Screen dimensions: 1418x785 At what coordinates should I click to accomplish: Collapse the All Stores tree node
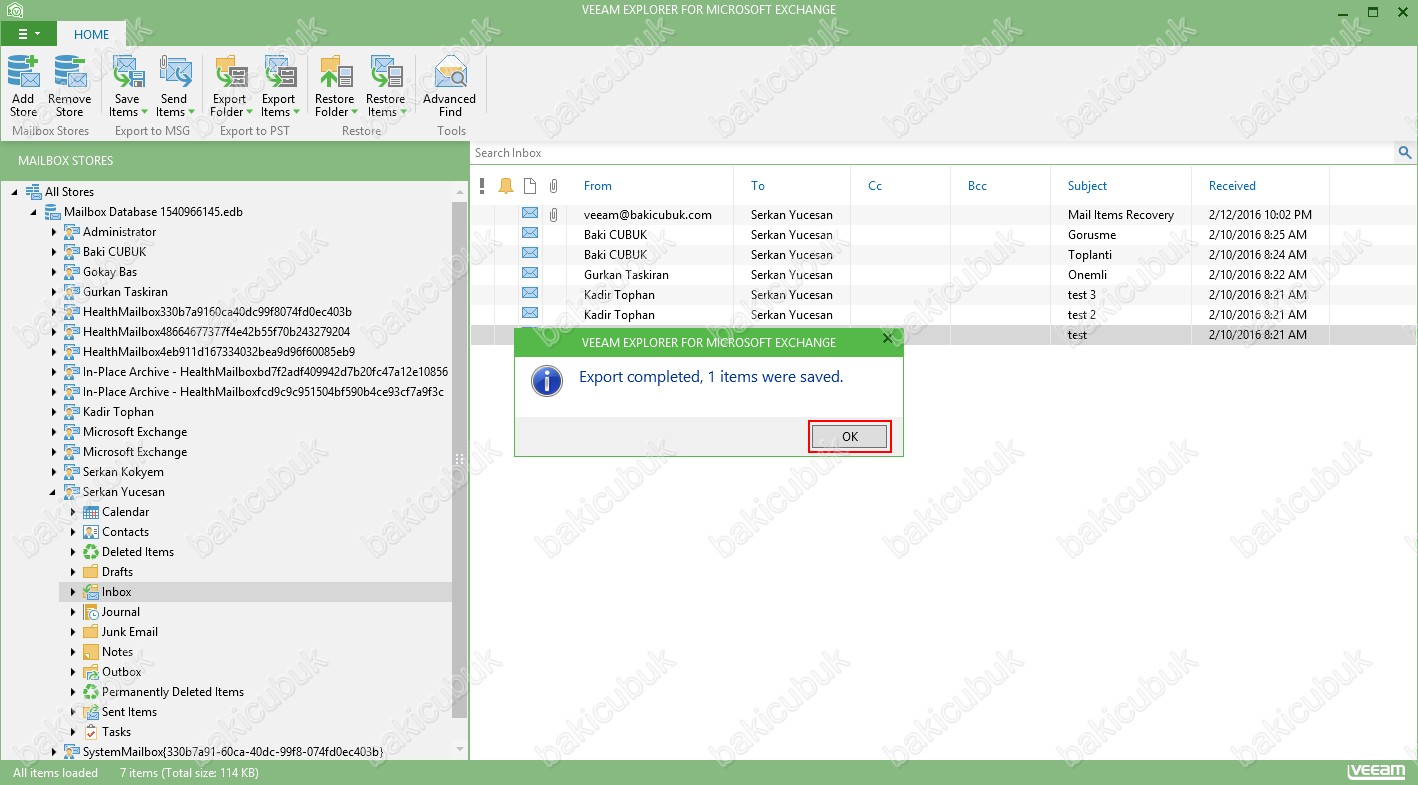tap(15, 192)
